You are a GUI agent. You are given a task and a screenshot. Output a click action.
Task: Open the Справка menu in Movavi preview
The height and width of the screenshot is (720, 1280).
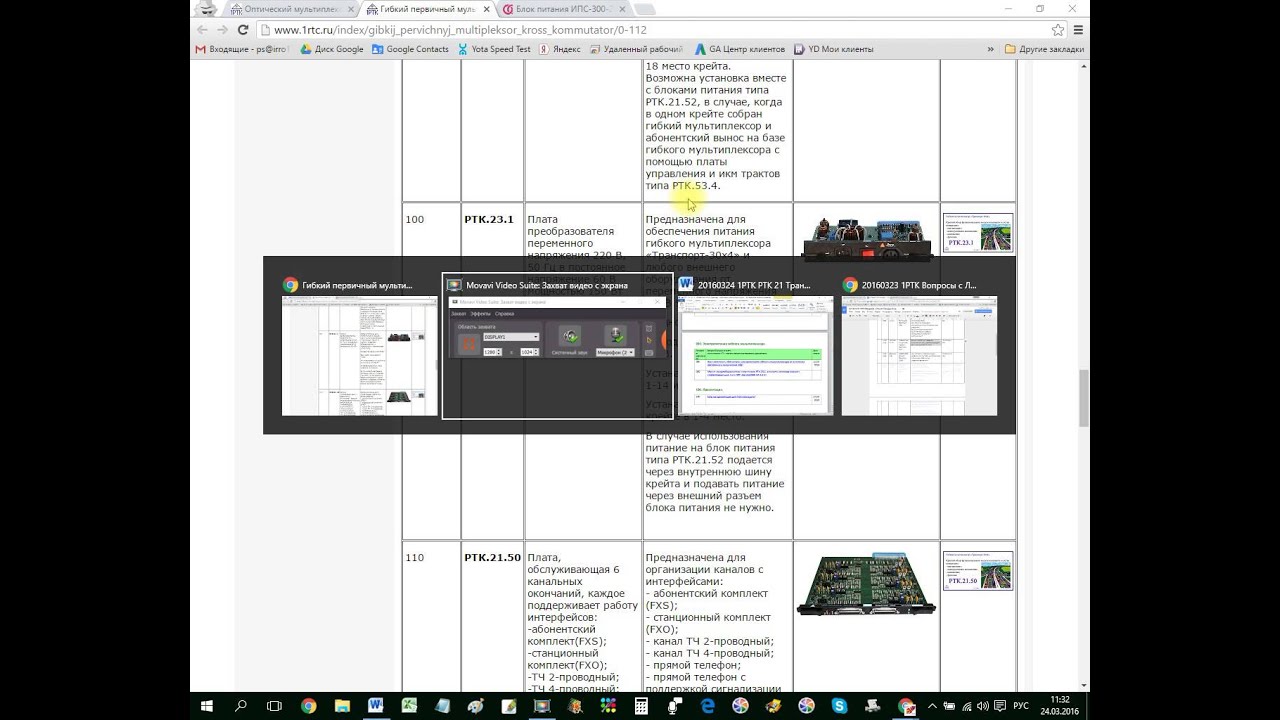[505, 314]
